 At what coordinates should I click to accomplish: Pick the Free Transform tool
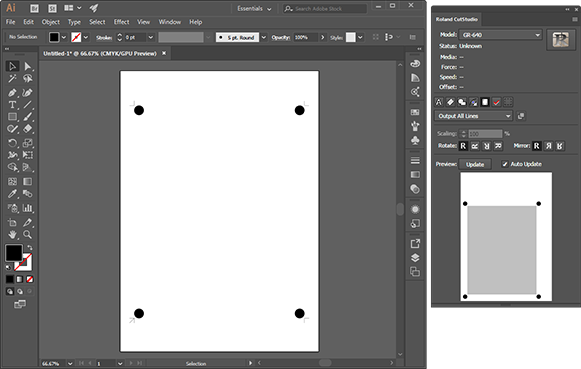[27, 155]
